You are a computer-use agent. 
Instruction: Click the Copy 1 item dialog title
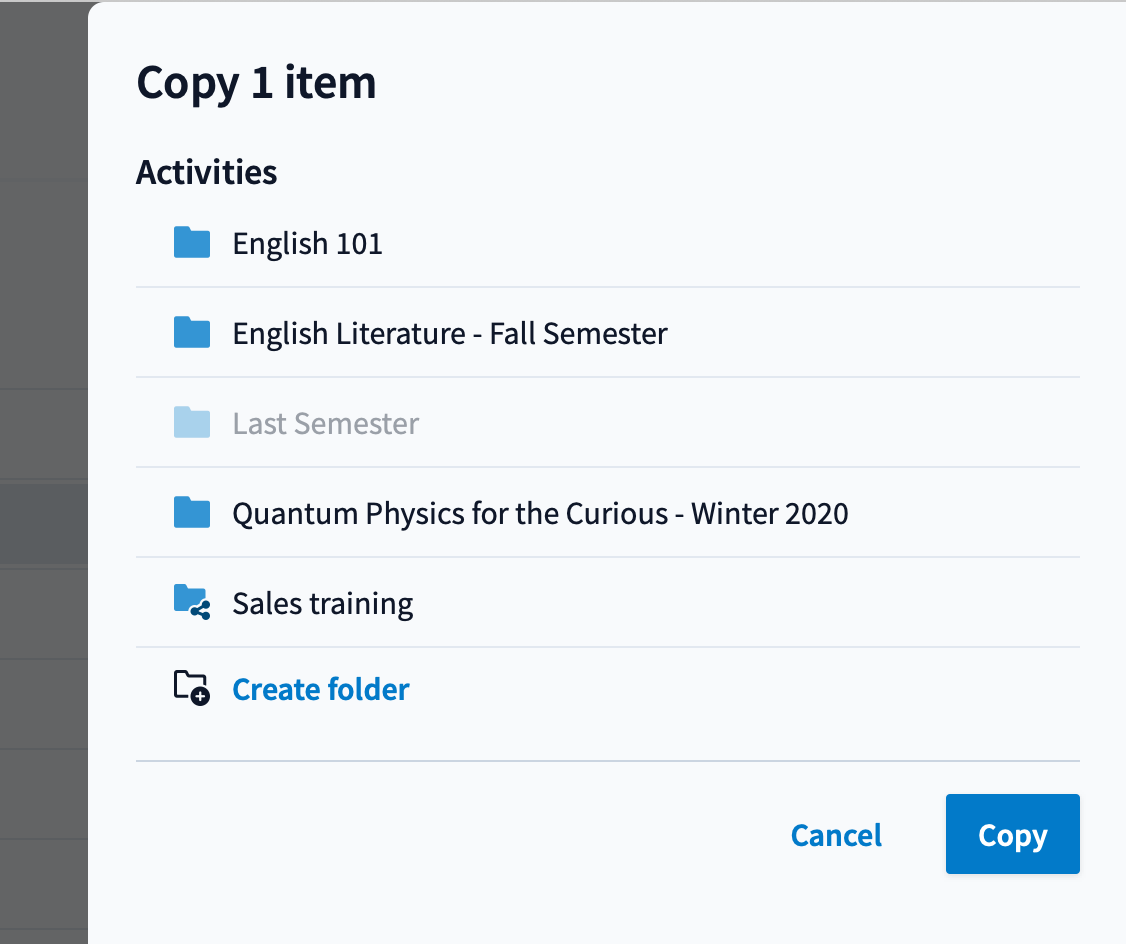[256, 83]
